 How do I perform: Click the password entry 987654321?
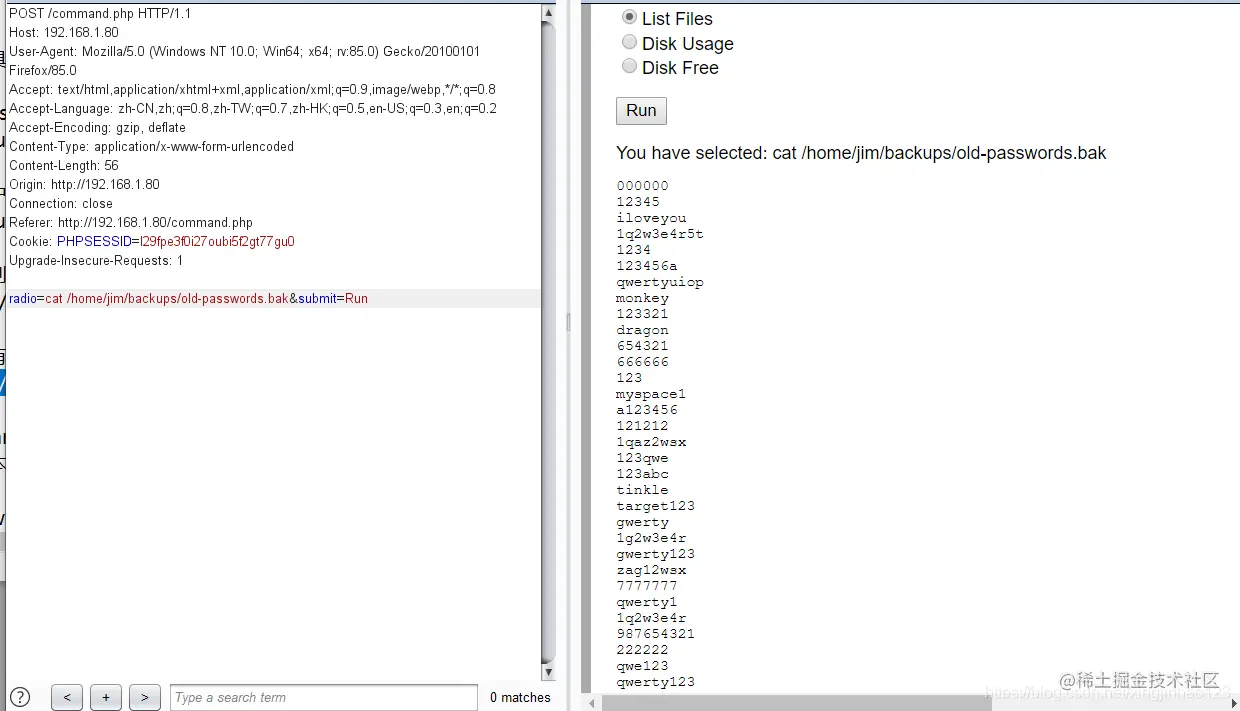click(x=655, y=634)
